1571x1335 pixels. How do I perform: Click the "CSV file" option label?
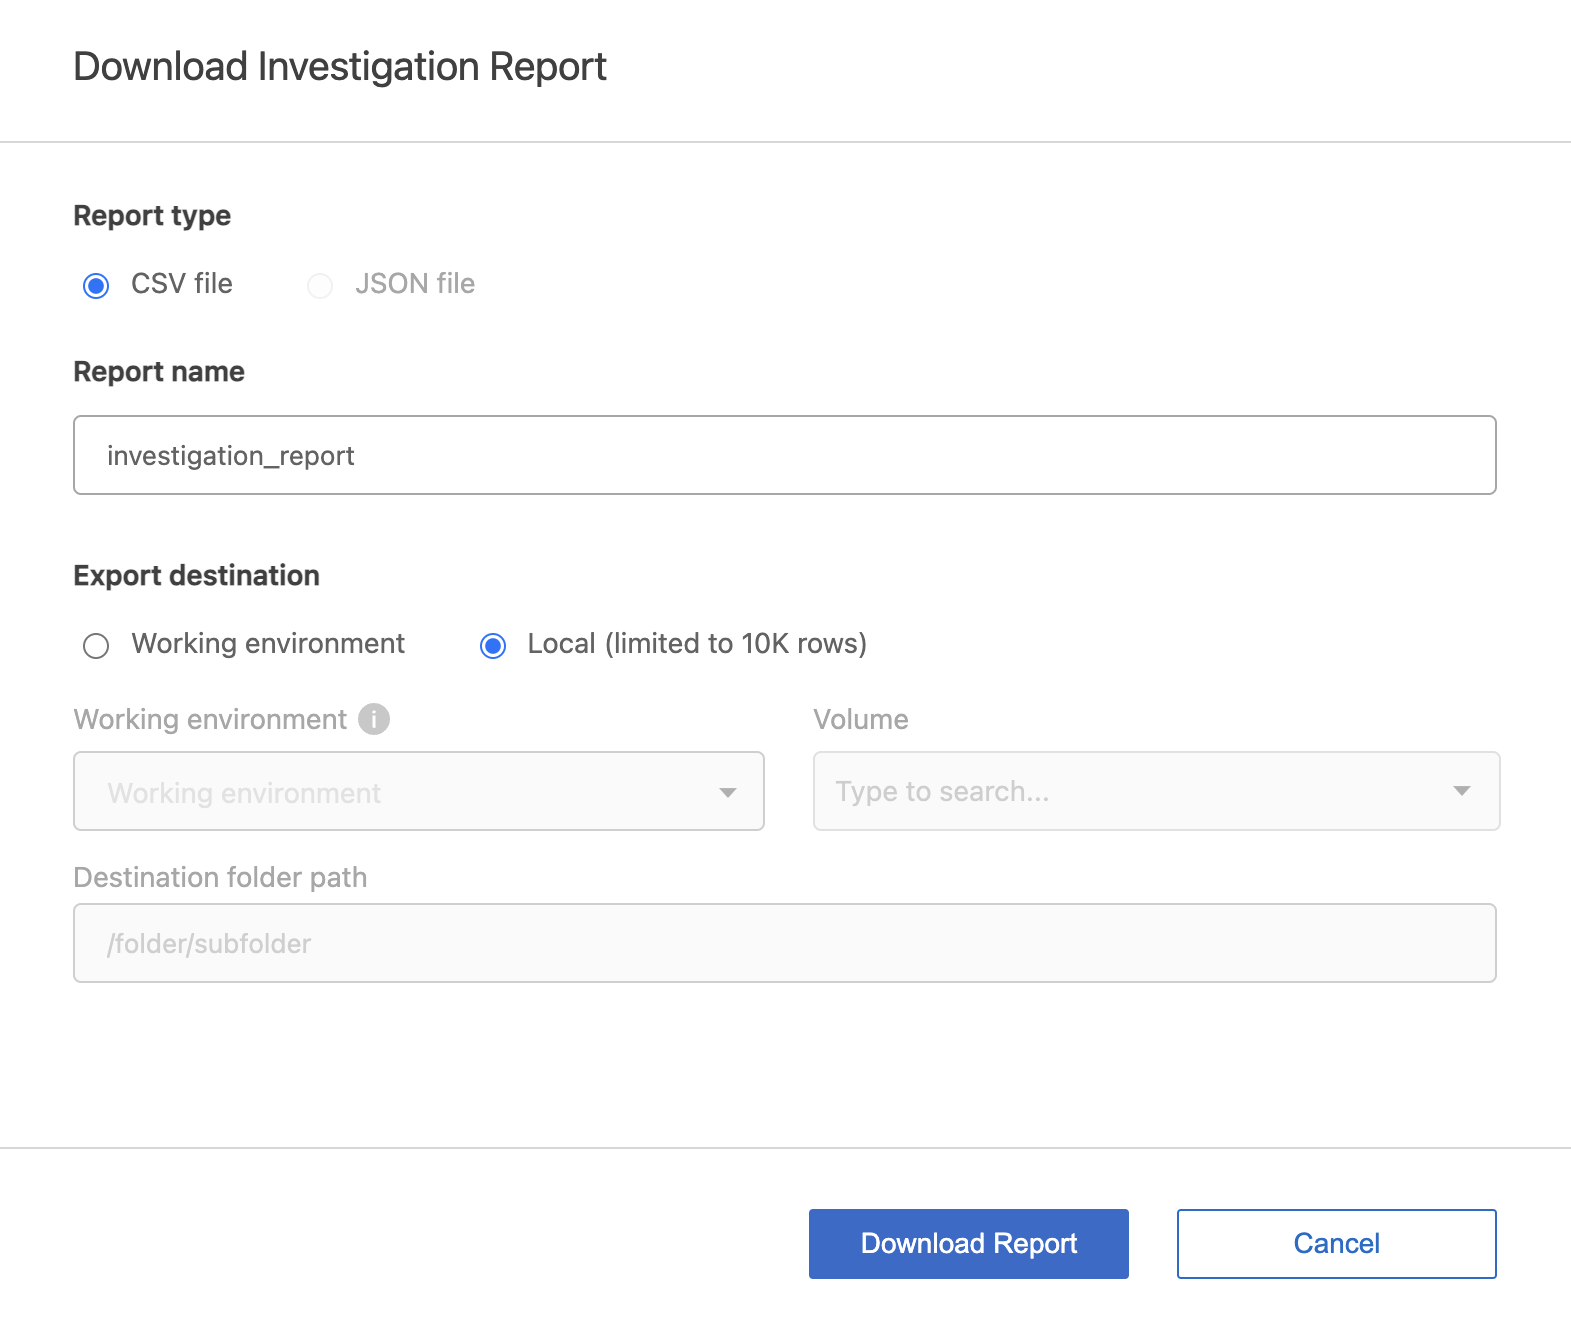click(x=182, y=284)
